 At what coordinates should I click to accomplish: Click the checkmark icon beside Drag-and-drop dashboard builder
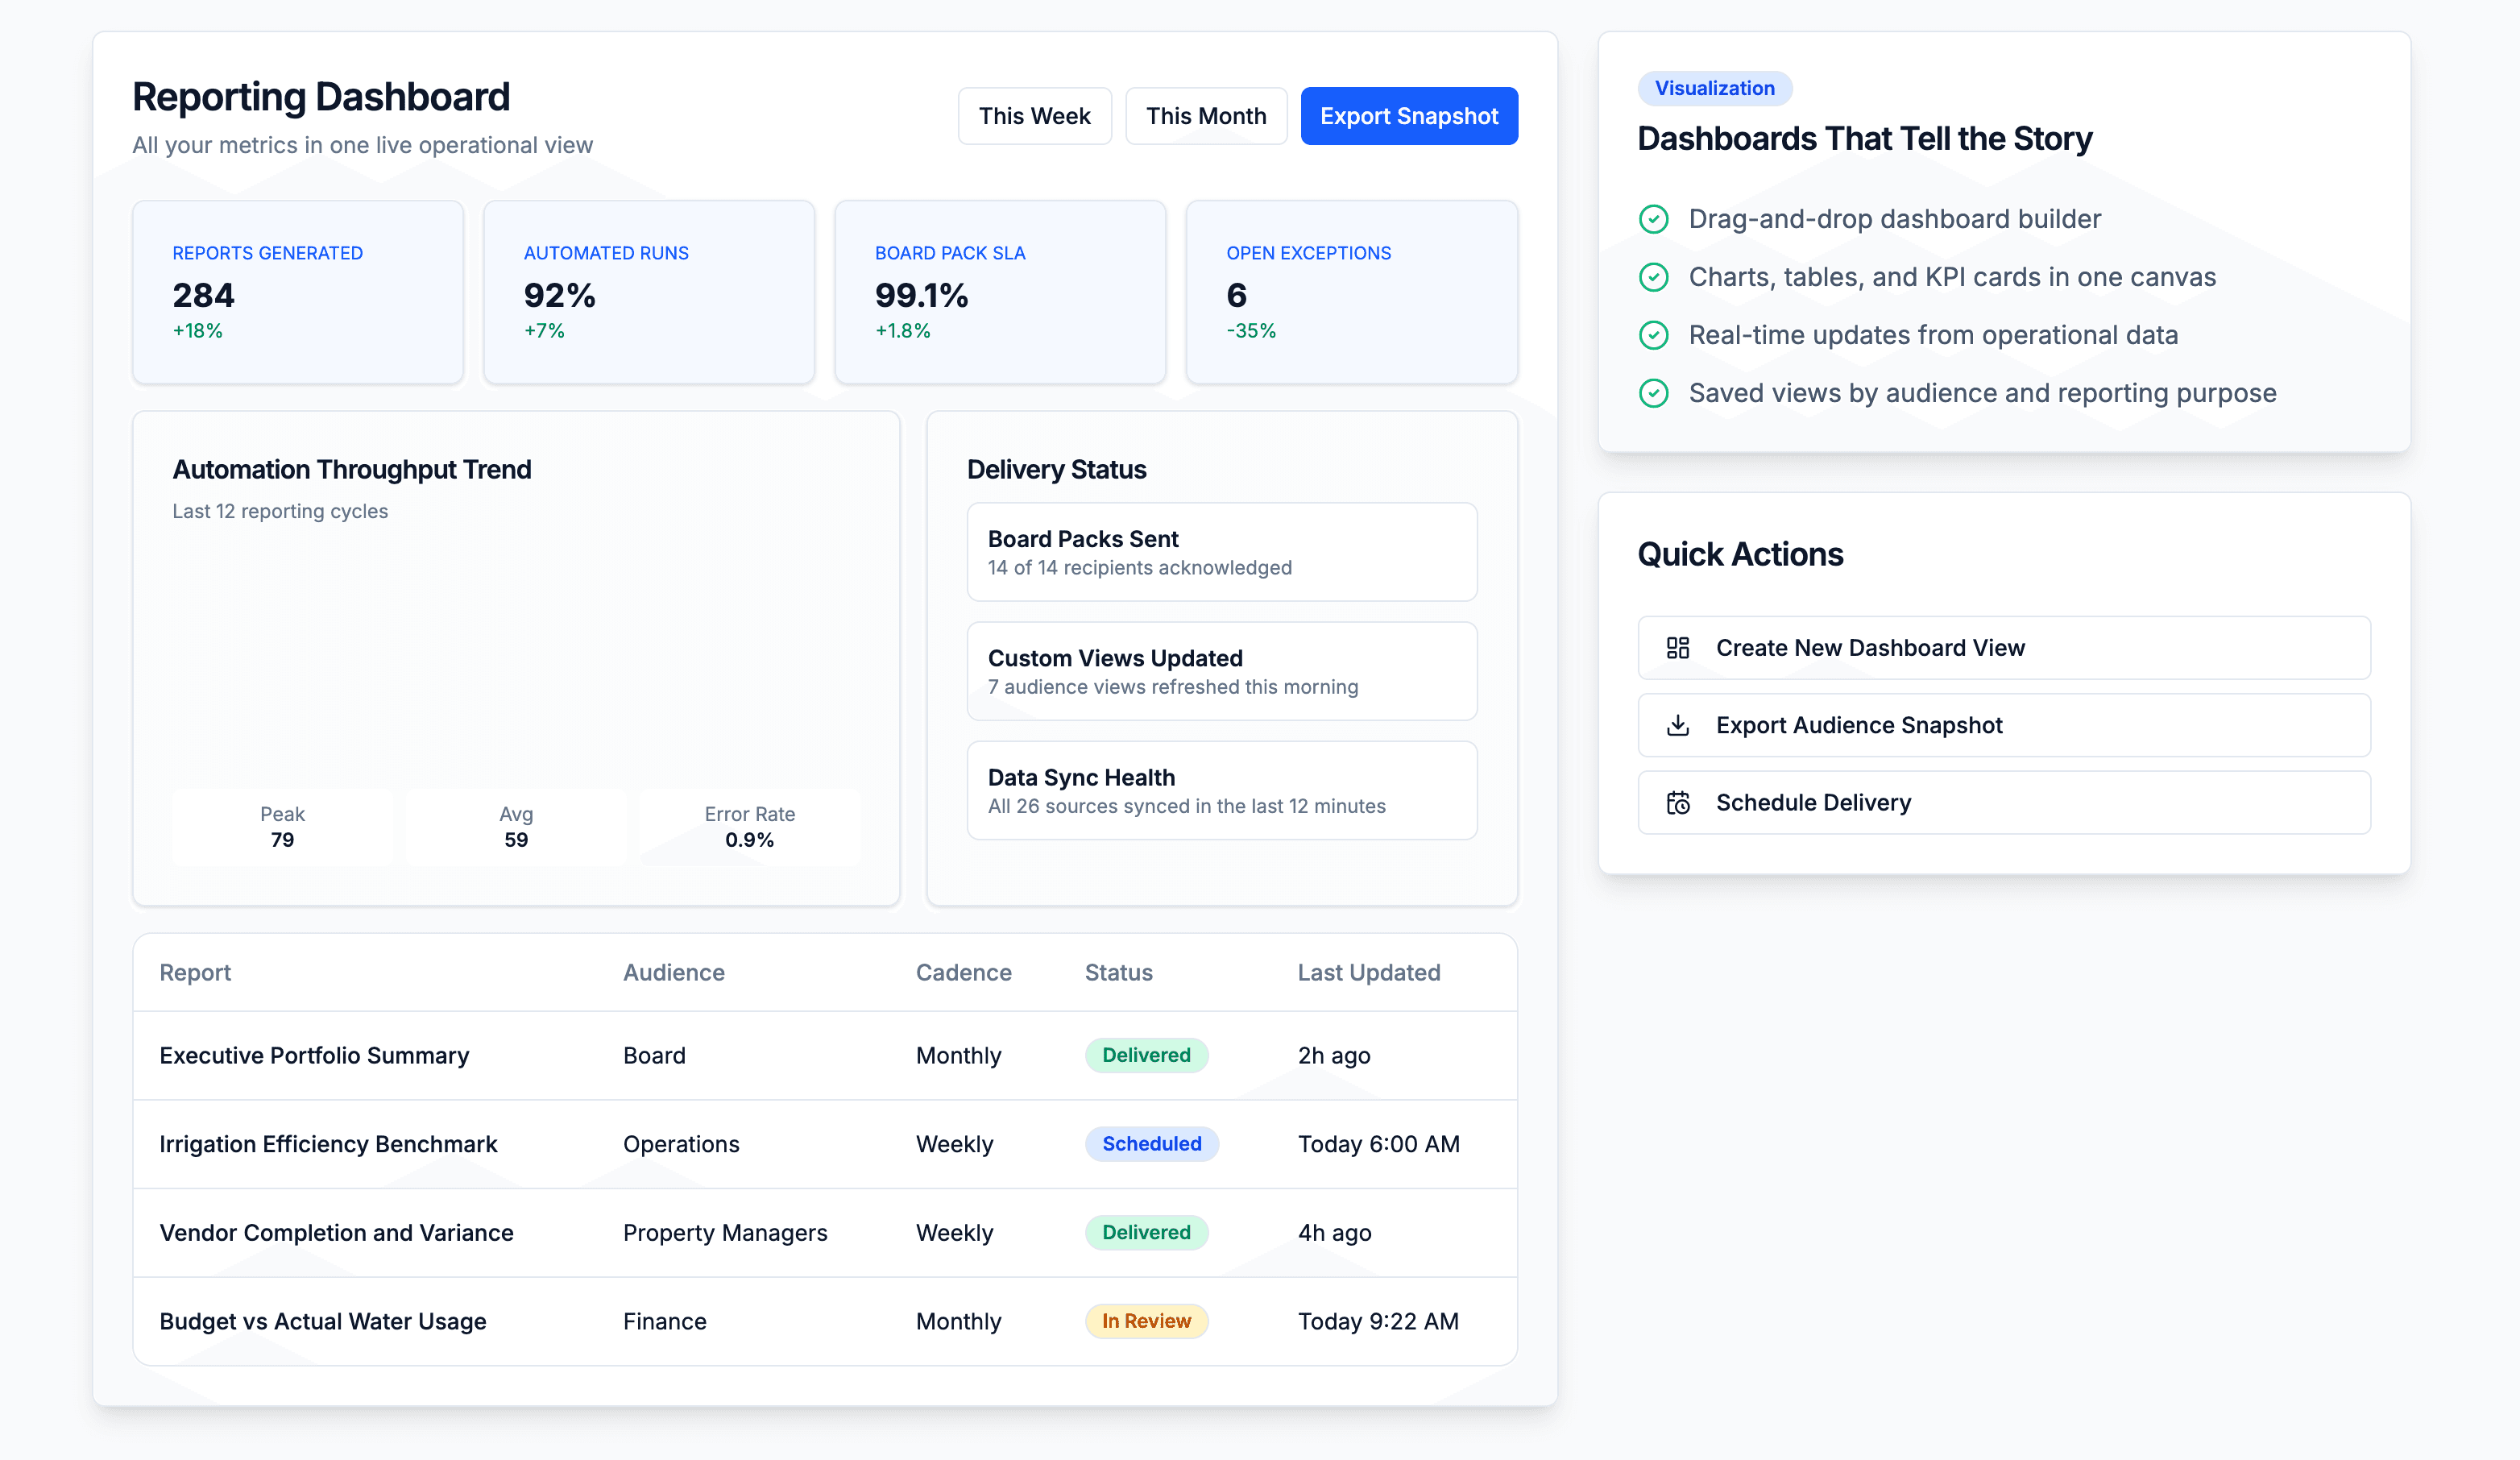pyautogui.click(x=1655, y=219)
